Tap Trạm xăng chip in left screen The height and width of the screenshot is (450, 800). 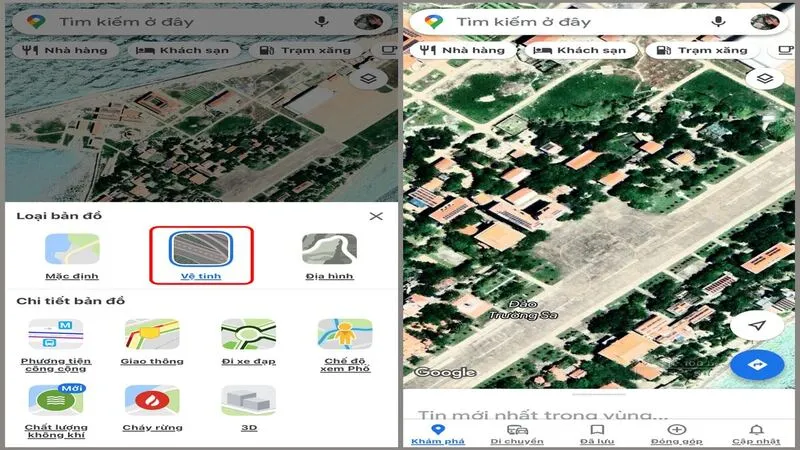[x=305, y=50]
